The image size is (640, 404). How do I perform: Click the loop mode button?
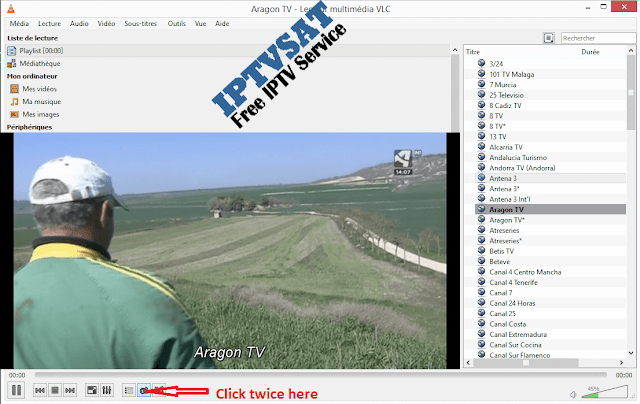click(144, 391)
